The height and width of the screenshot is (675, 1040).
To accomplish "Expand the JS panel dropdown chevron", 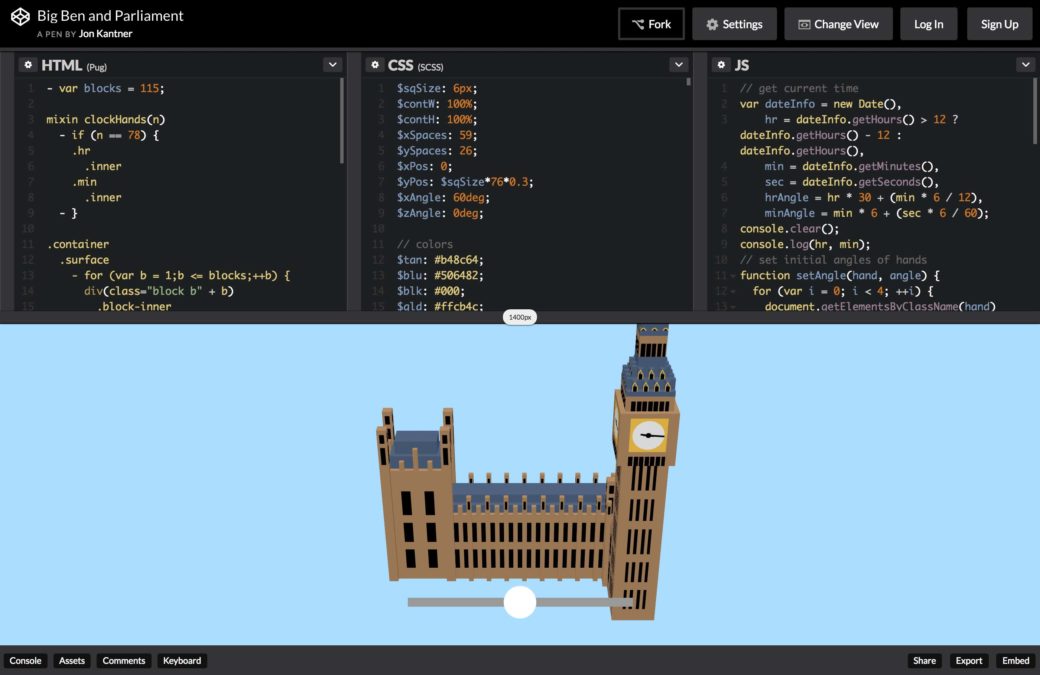I will 1025,64.
